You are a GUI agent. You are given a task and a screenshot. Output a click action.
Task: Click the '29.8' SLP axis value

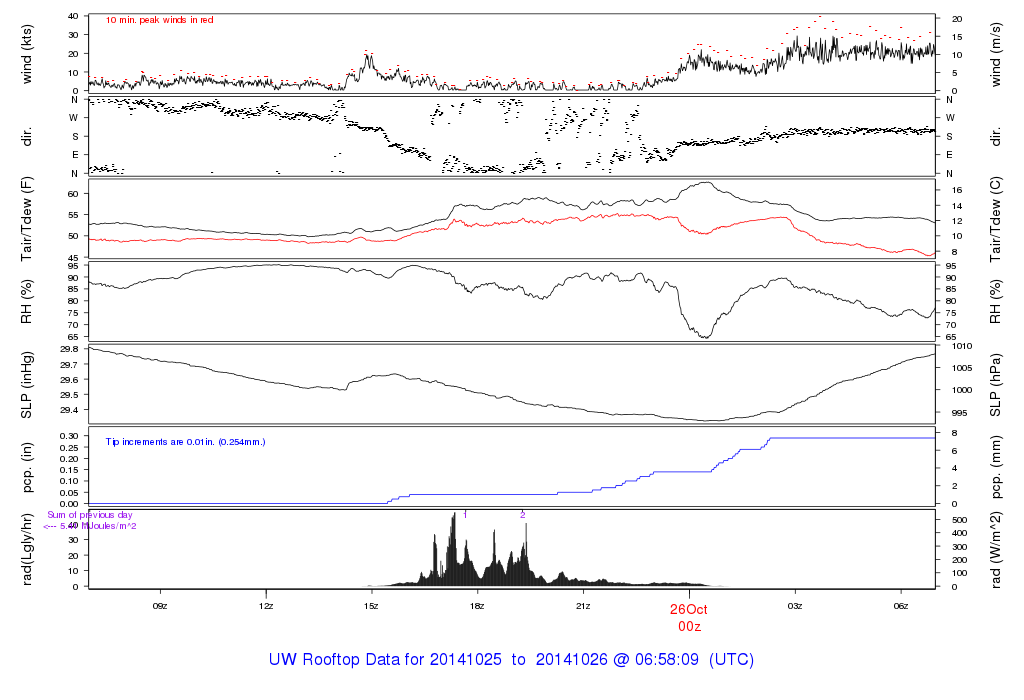click(69, 349)
